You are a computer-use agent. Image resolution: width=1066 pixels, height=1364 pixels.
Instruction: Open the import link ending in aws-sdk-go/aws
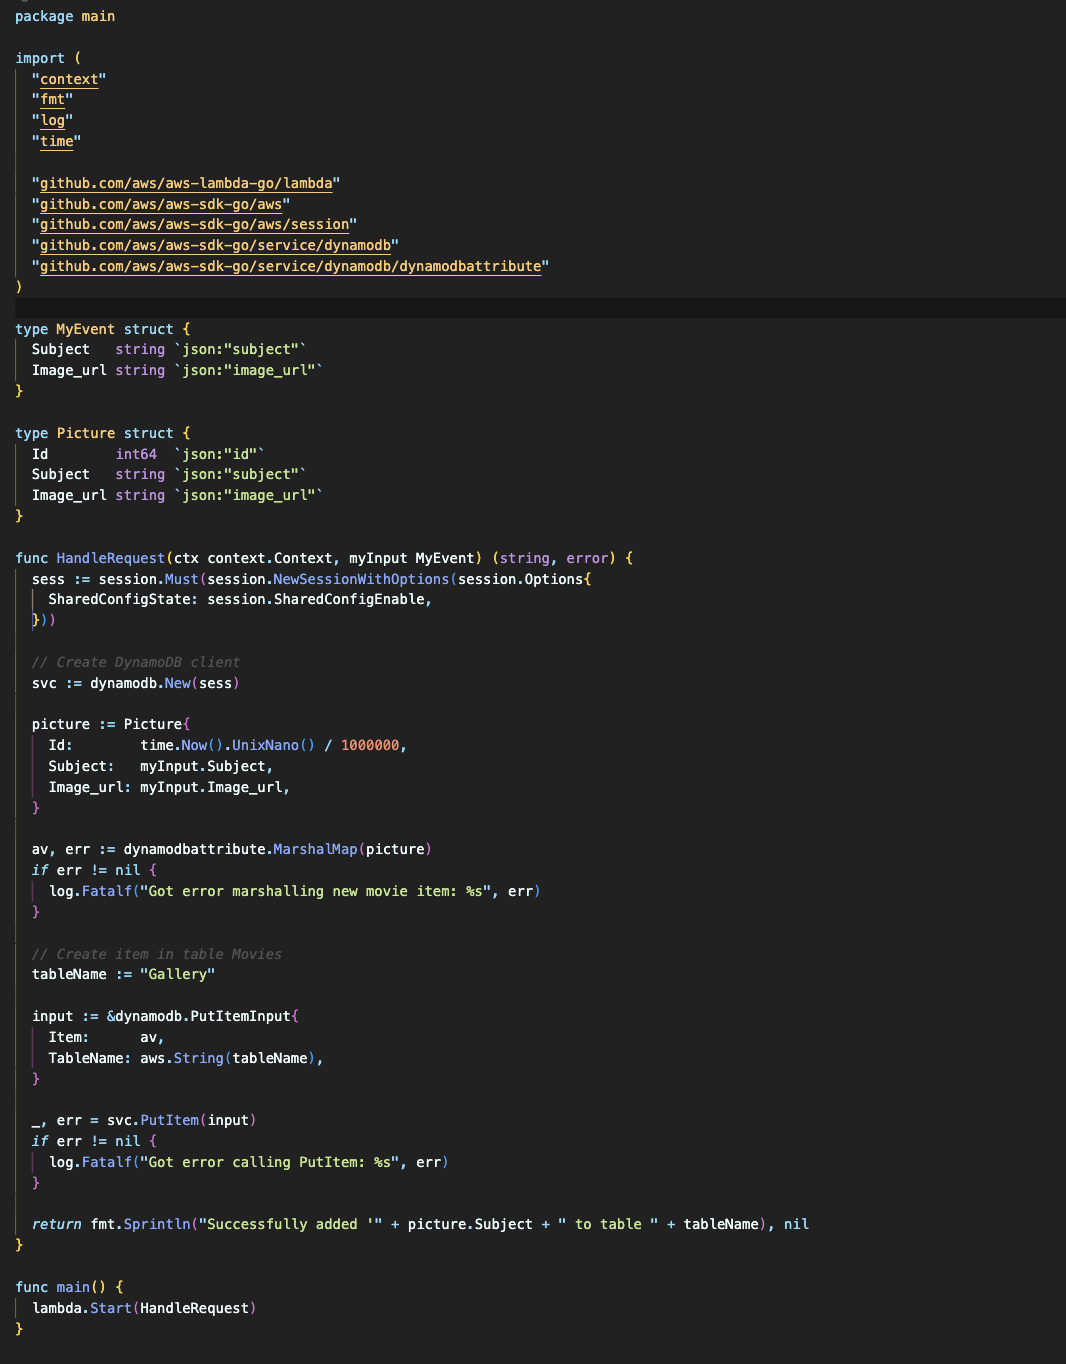coord(161,205)
